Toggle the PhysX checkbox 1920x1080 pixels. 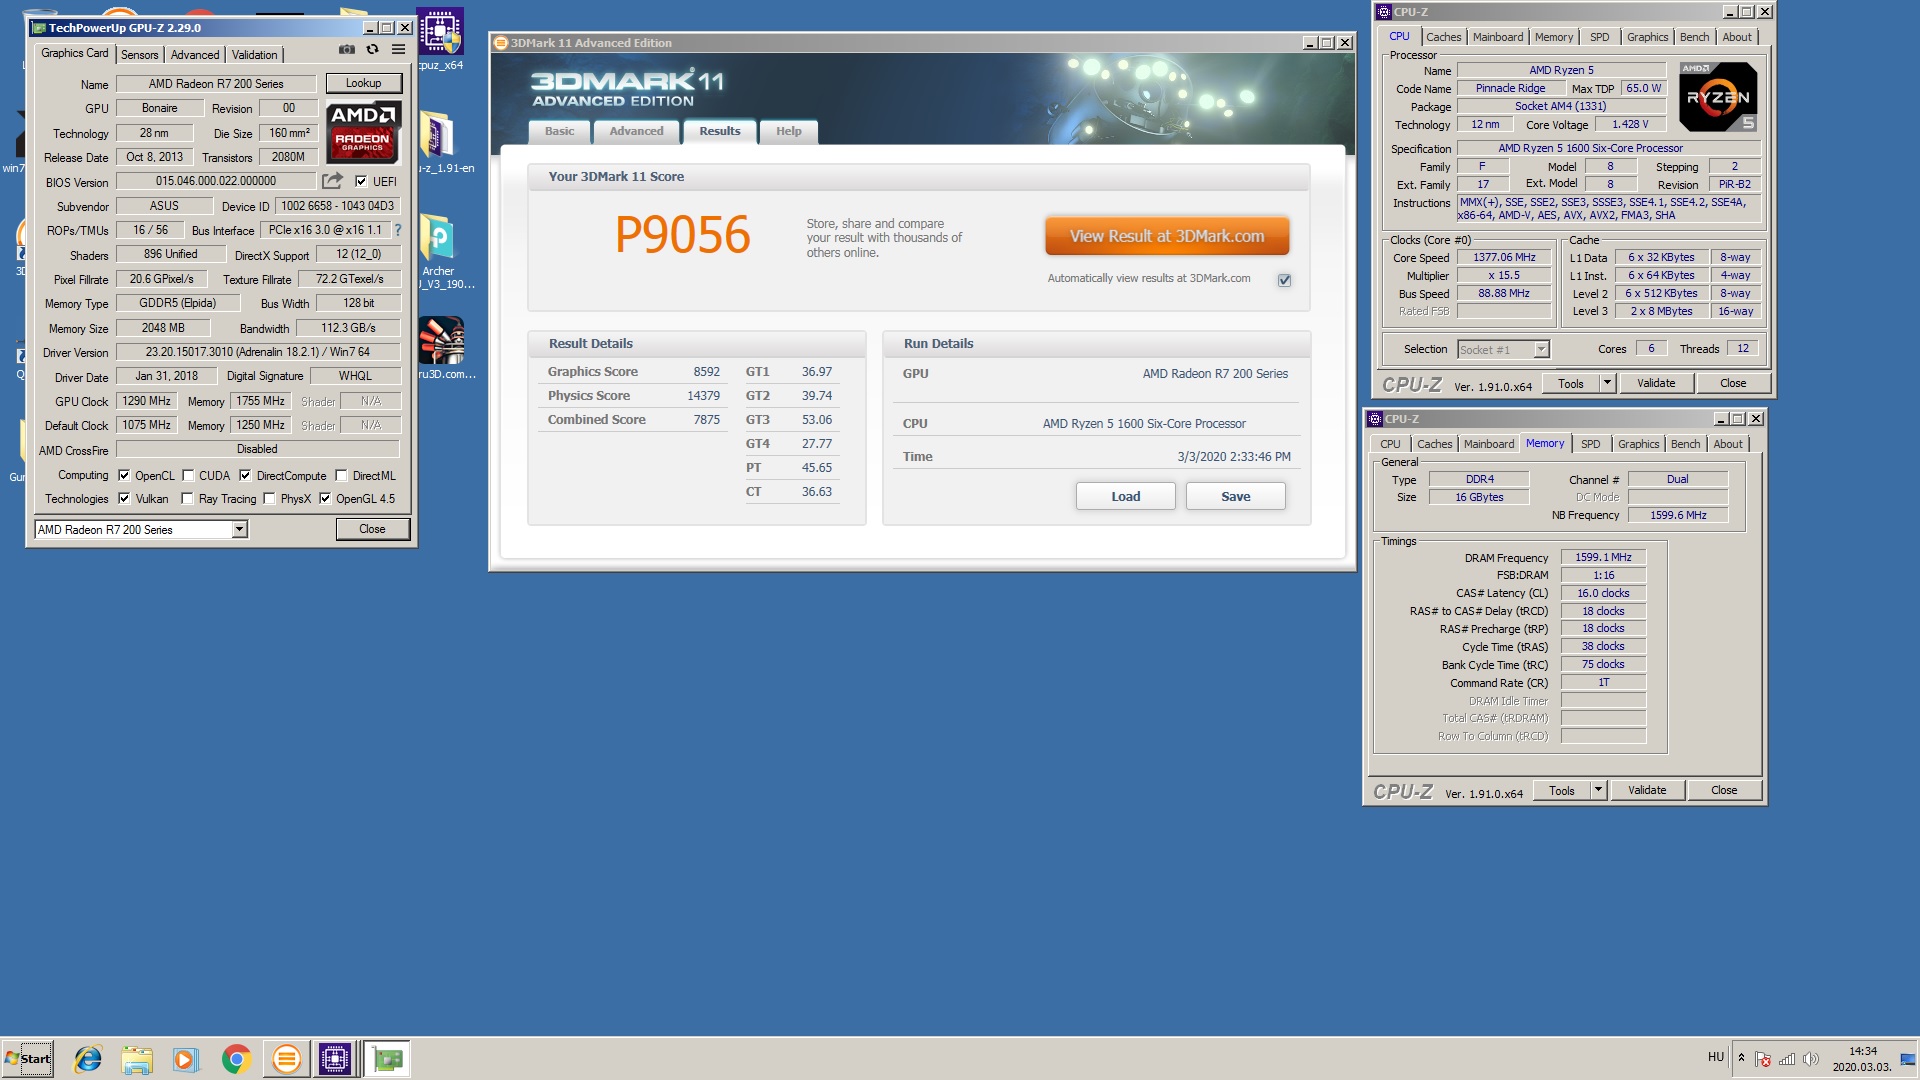click(269, 498)
